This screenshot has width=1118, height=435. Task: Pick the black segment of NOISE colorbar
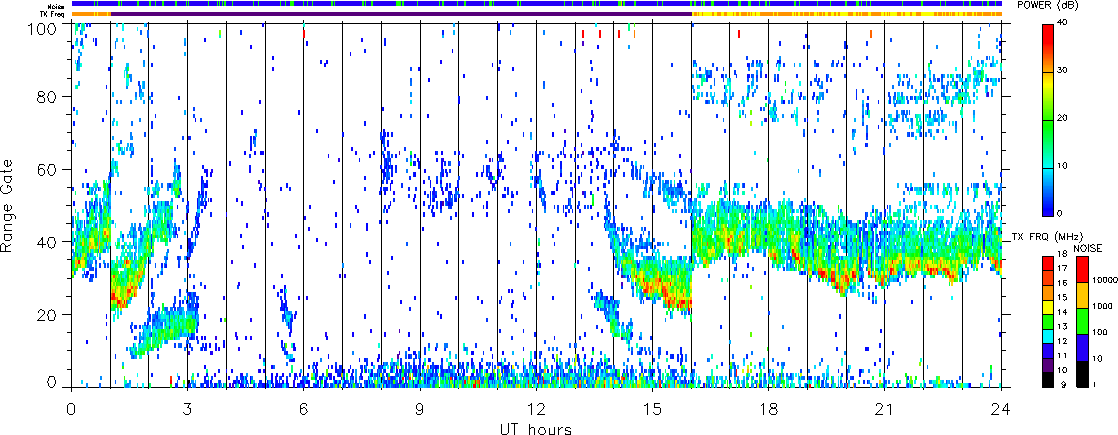(x=1082, y=373)
